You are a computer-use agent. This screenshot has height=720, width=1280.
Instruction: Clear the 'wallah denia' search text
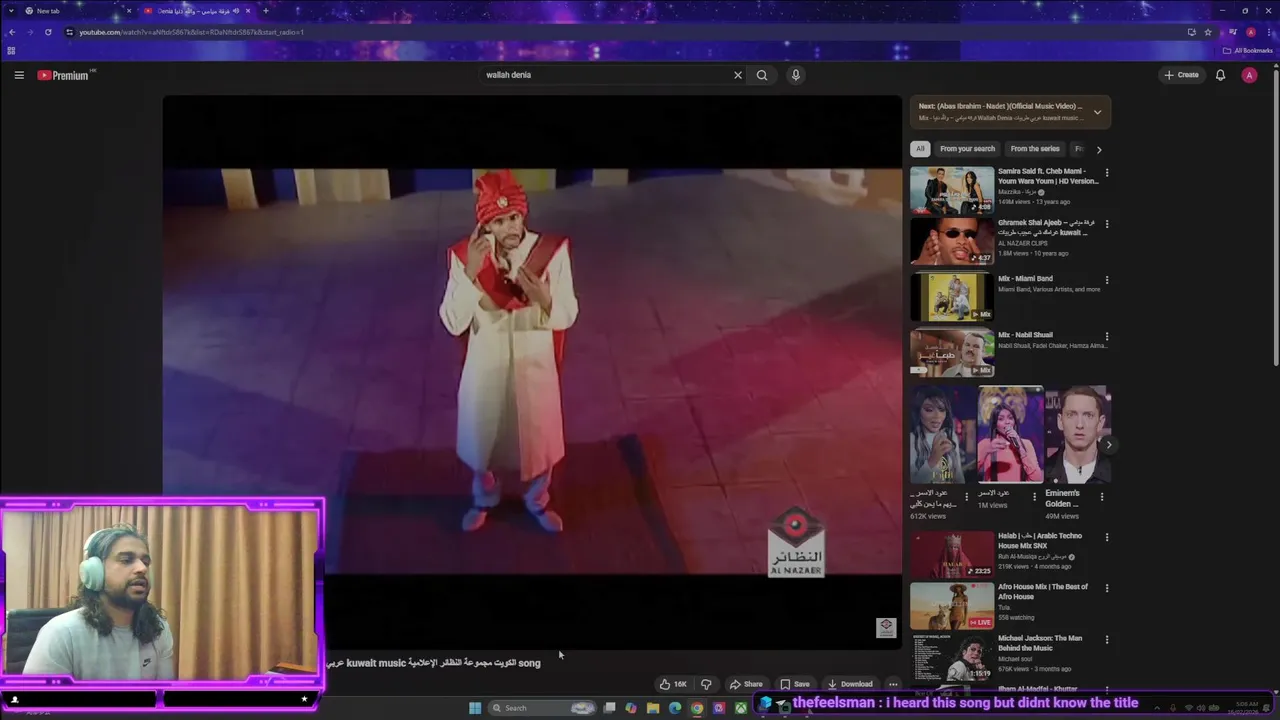(x=738, y=75)
